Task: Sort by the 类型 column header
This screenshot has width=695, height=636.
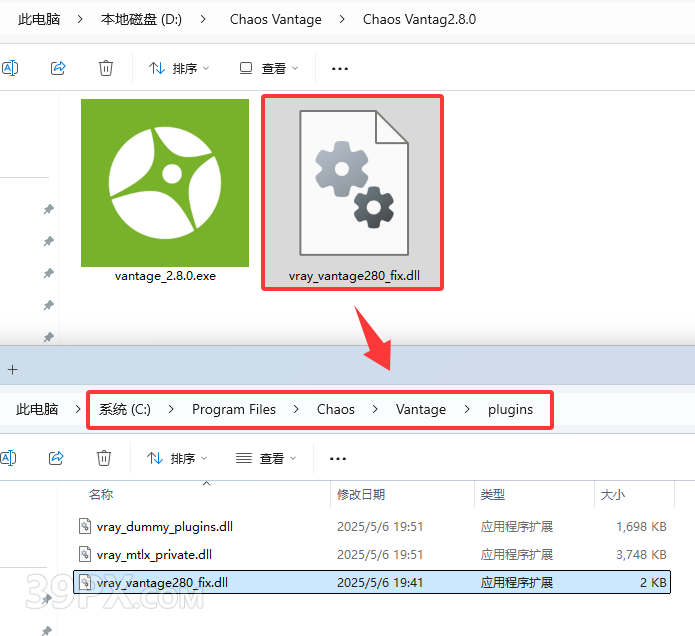Action: click(x=493, y=494)
